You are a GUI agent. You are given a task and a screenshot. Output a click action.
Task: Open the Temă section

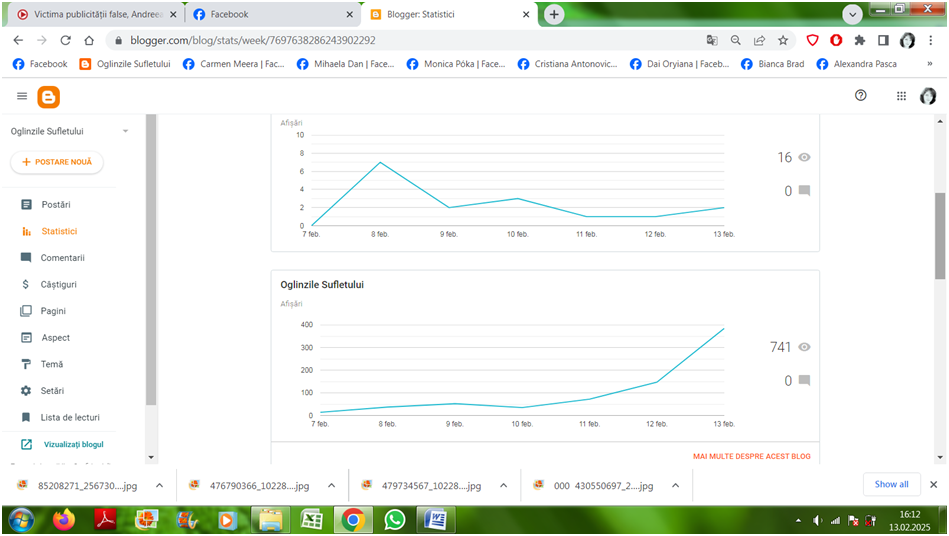[51, 364]
